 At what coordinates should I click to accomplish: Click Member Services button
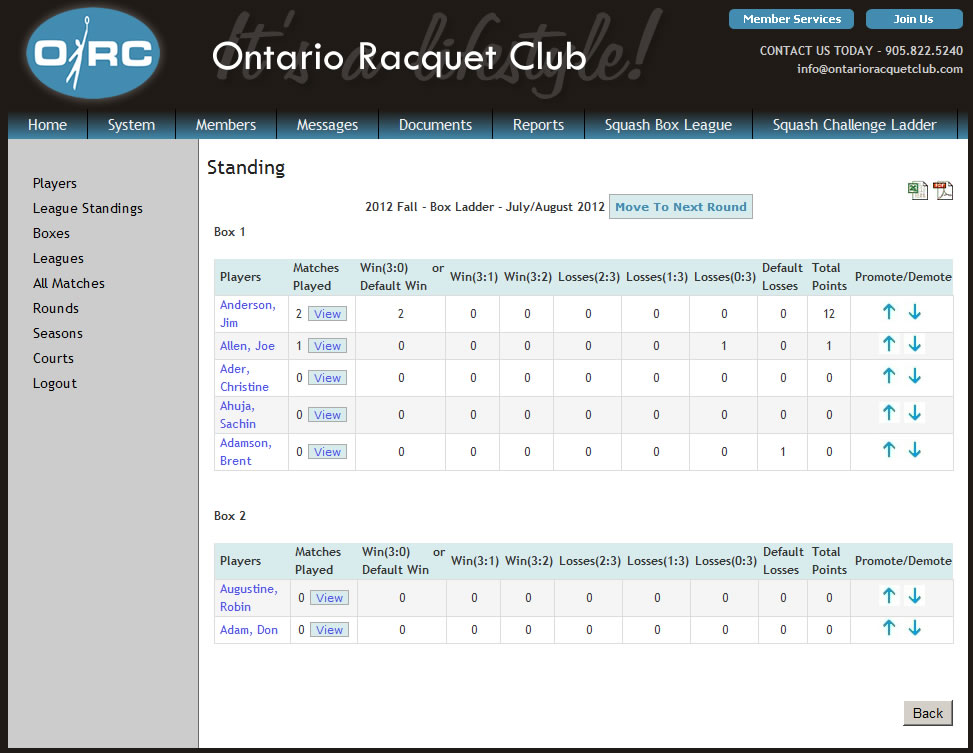tap(791, 19)
